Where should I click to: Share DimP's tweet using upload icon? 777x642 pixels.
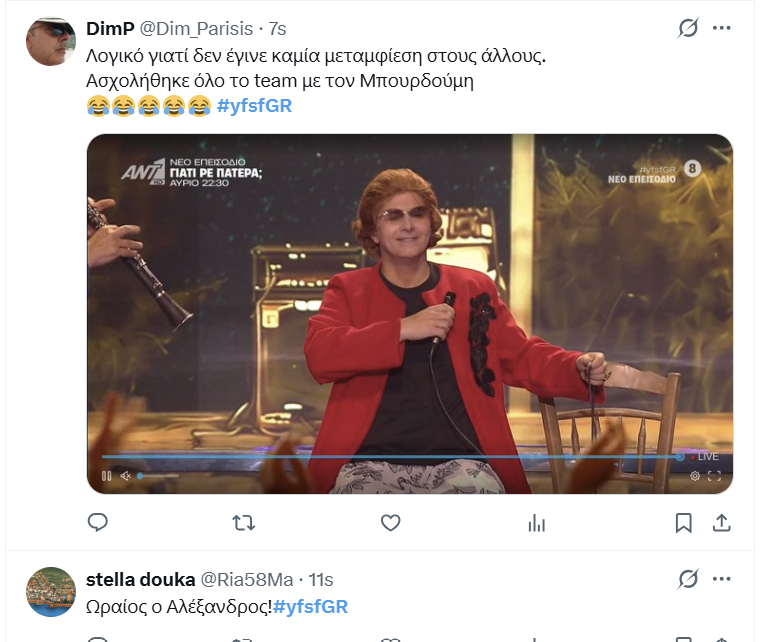tap(722, 523)
